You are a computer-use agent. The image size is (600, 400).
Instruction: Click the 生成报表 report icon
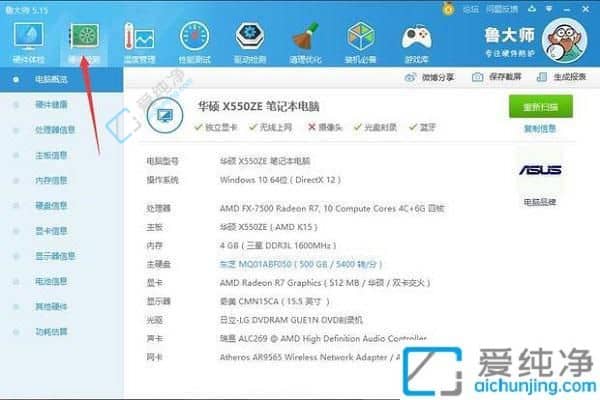click(x=541, y=77)
